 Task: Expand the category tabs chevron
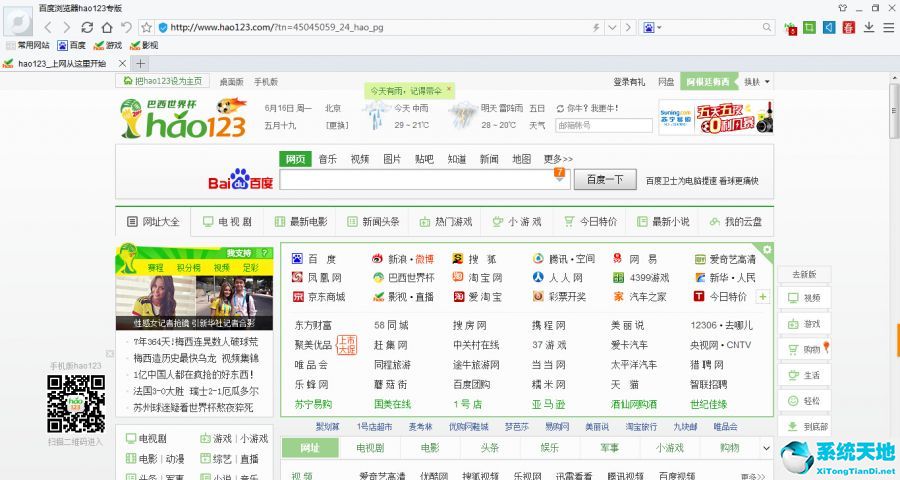(x=766, y=448)
